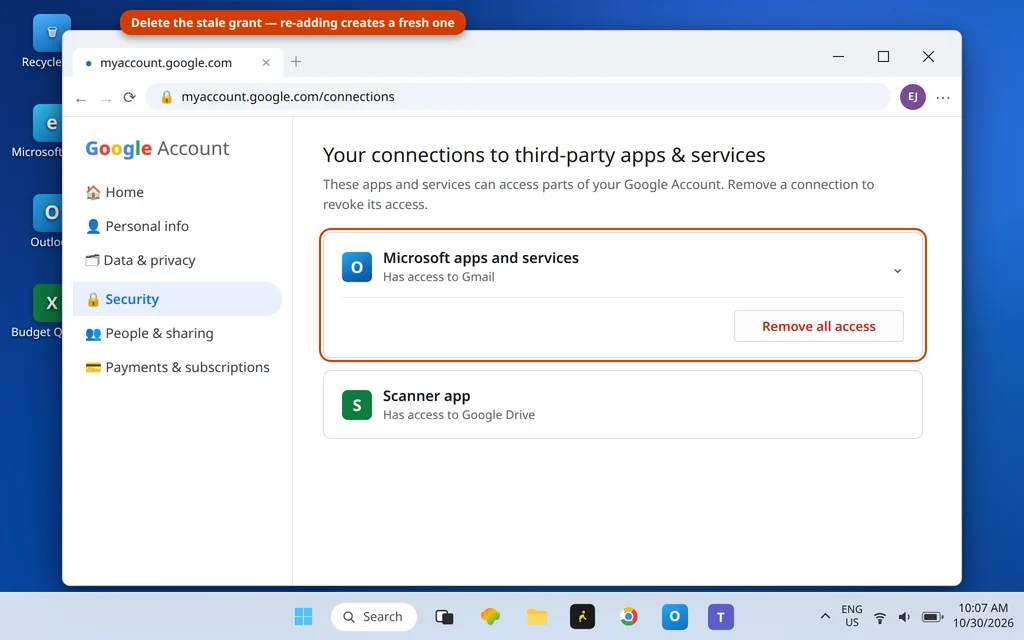
Task: Click the taskbar Search box
Action: (374, 616)
